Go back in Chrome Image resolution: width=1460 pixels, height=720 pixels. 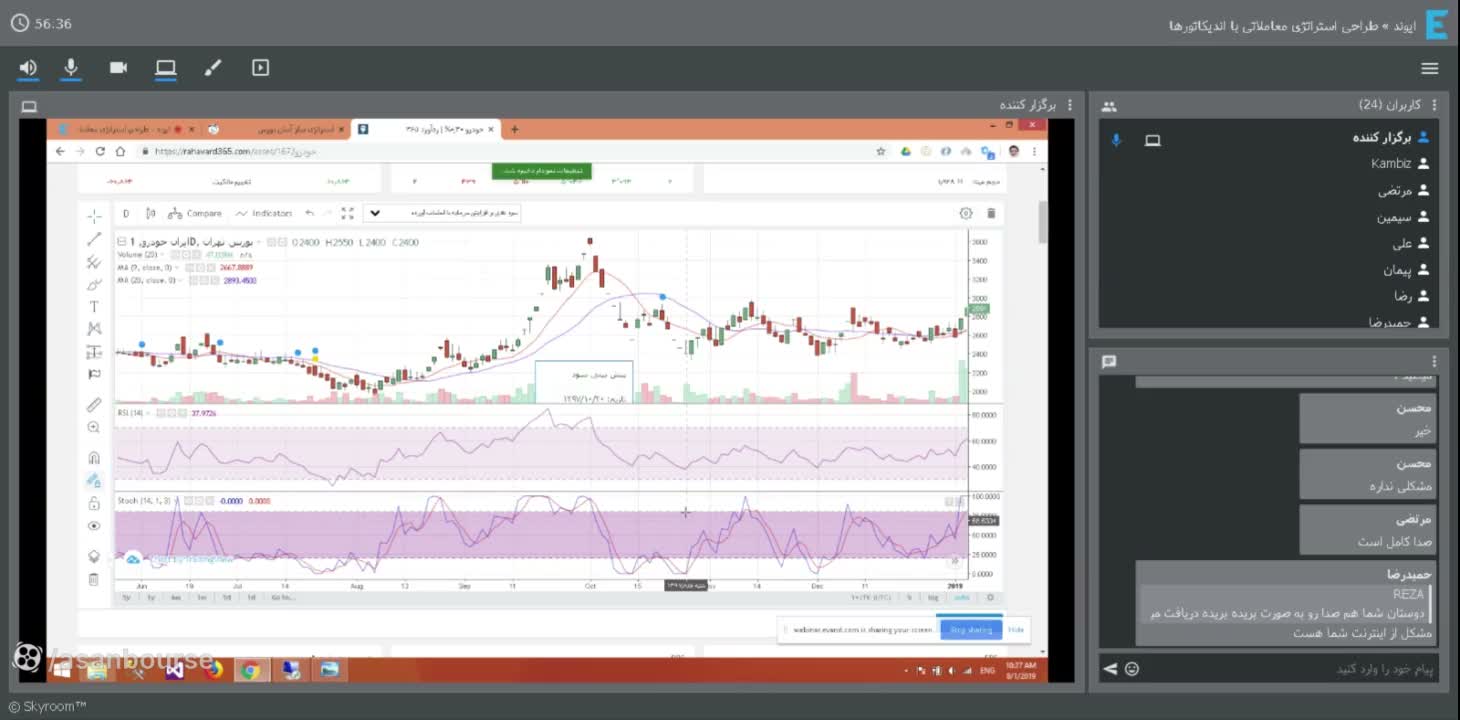(x=60, y=151)
